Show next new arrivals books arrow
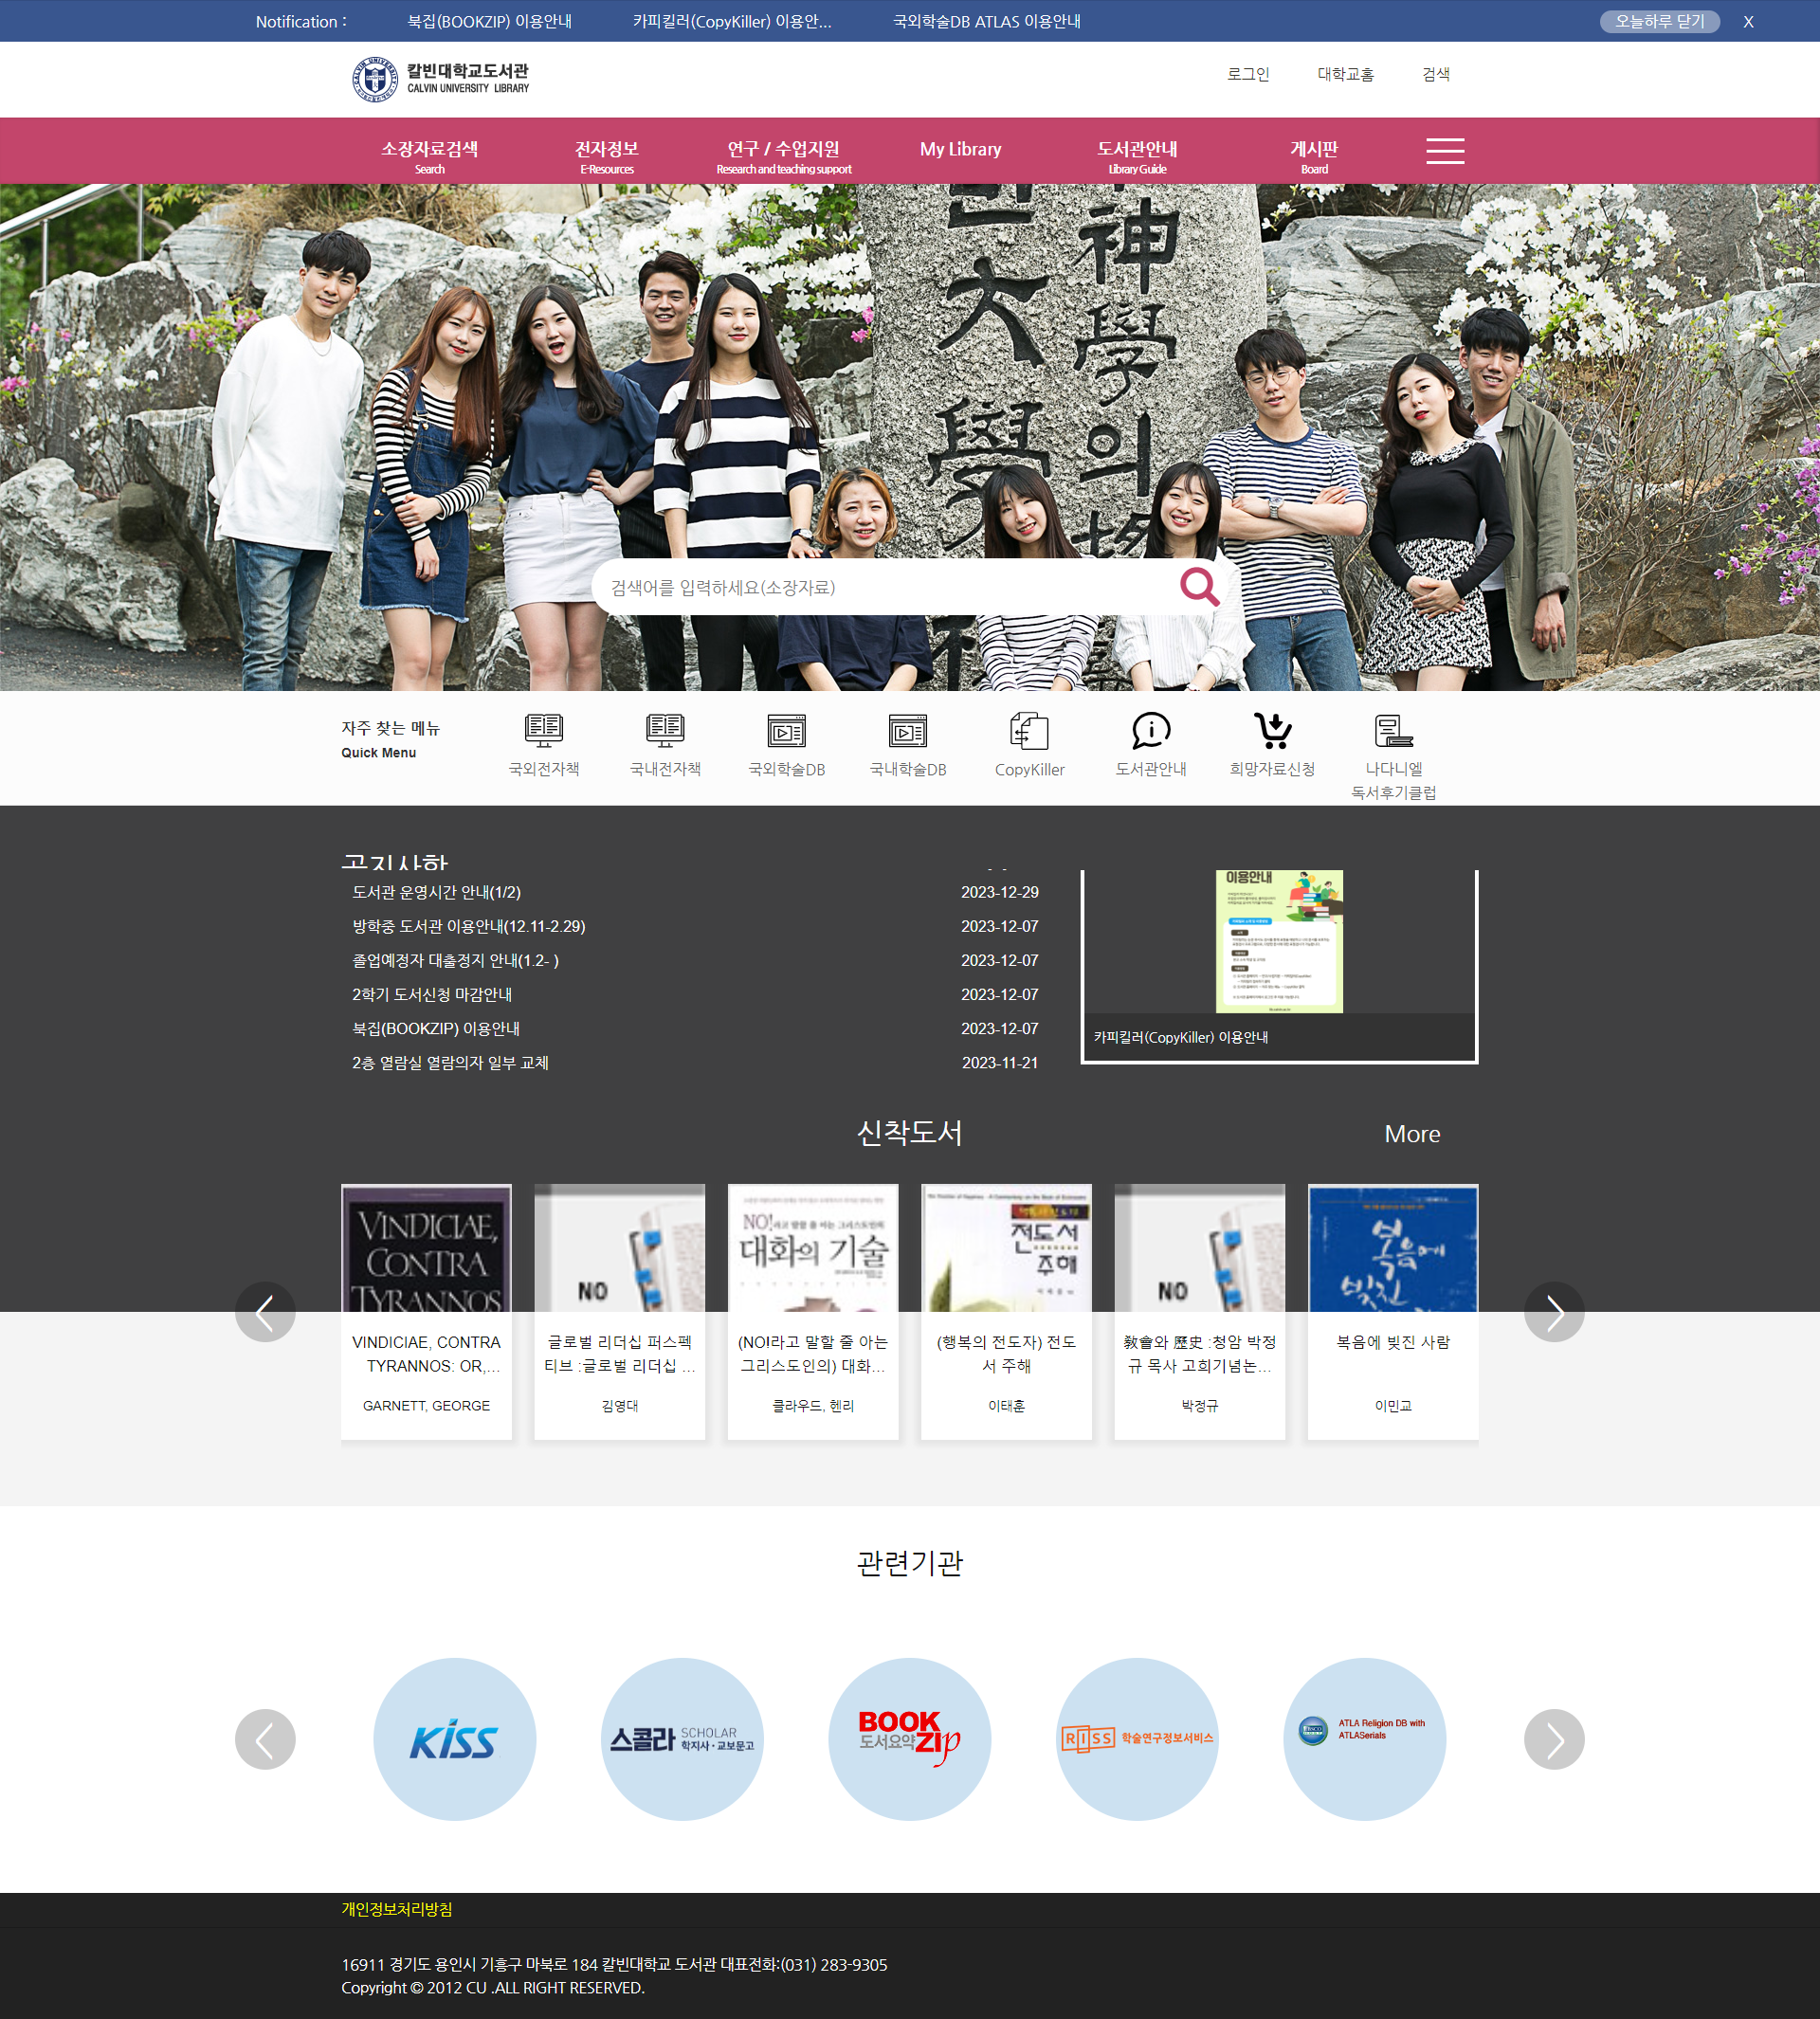Viewport: 1820px width, 2019px height. pos(1553,1312)
